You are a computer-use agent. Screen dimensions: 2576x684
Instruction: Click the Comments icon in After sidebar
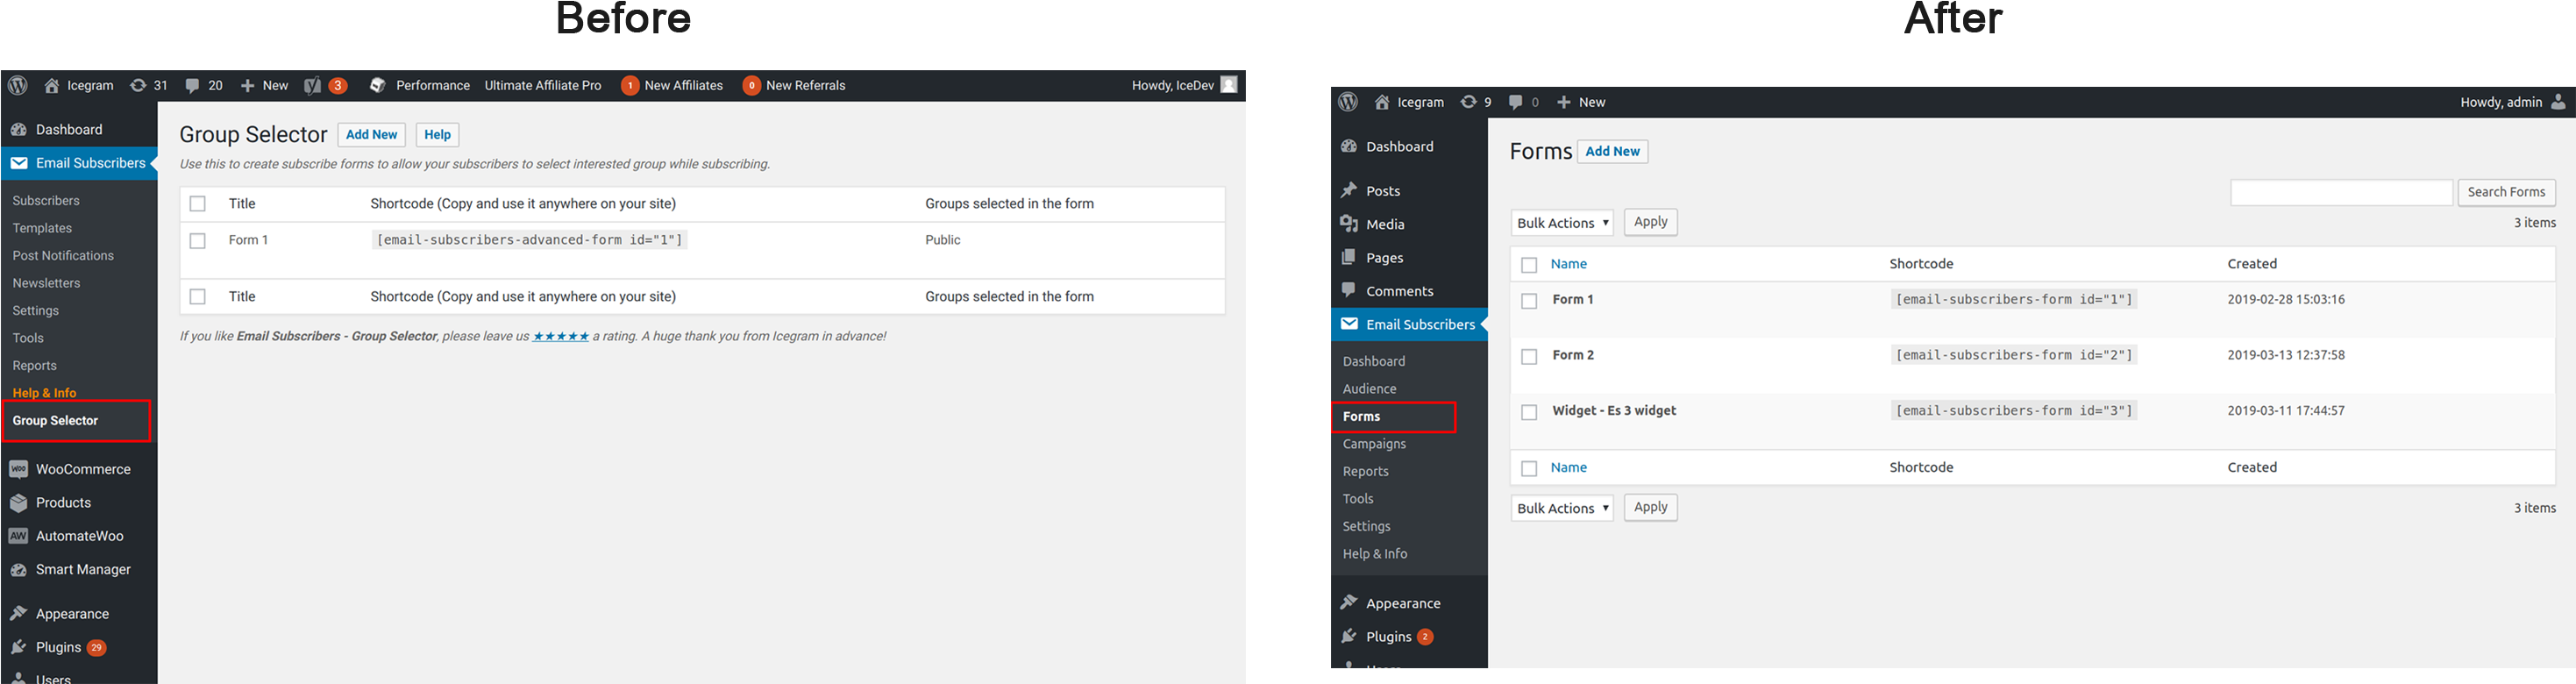tap(1349, 291)
